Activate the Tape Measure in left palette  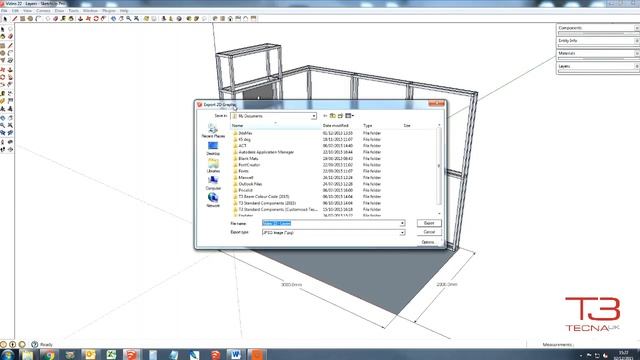click(x=3, y=93)
